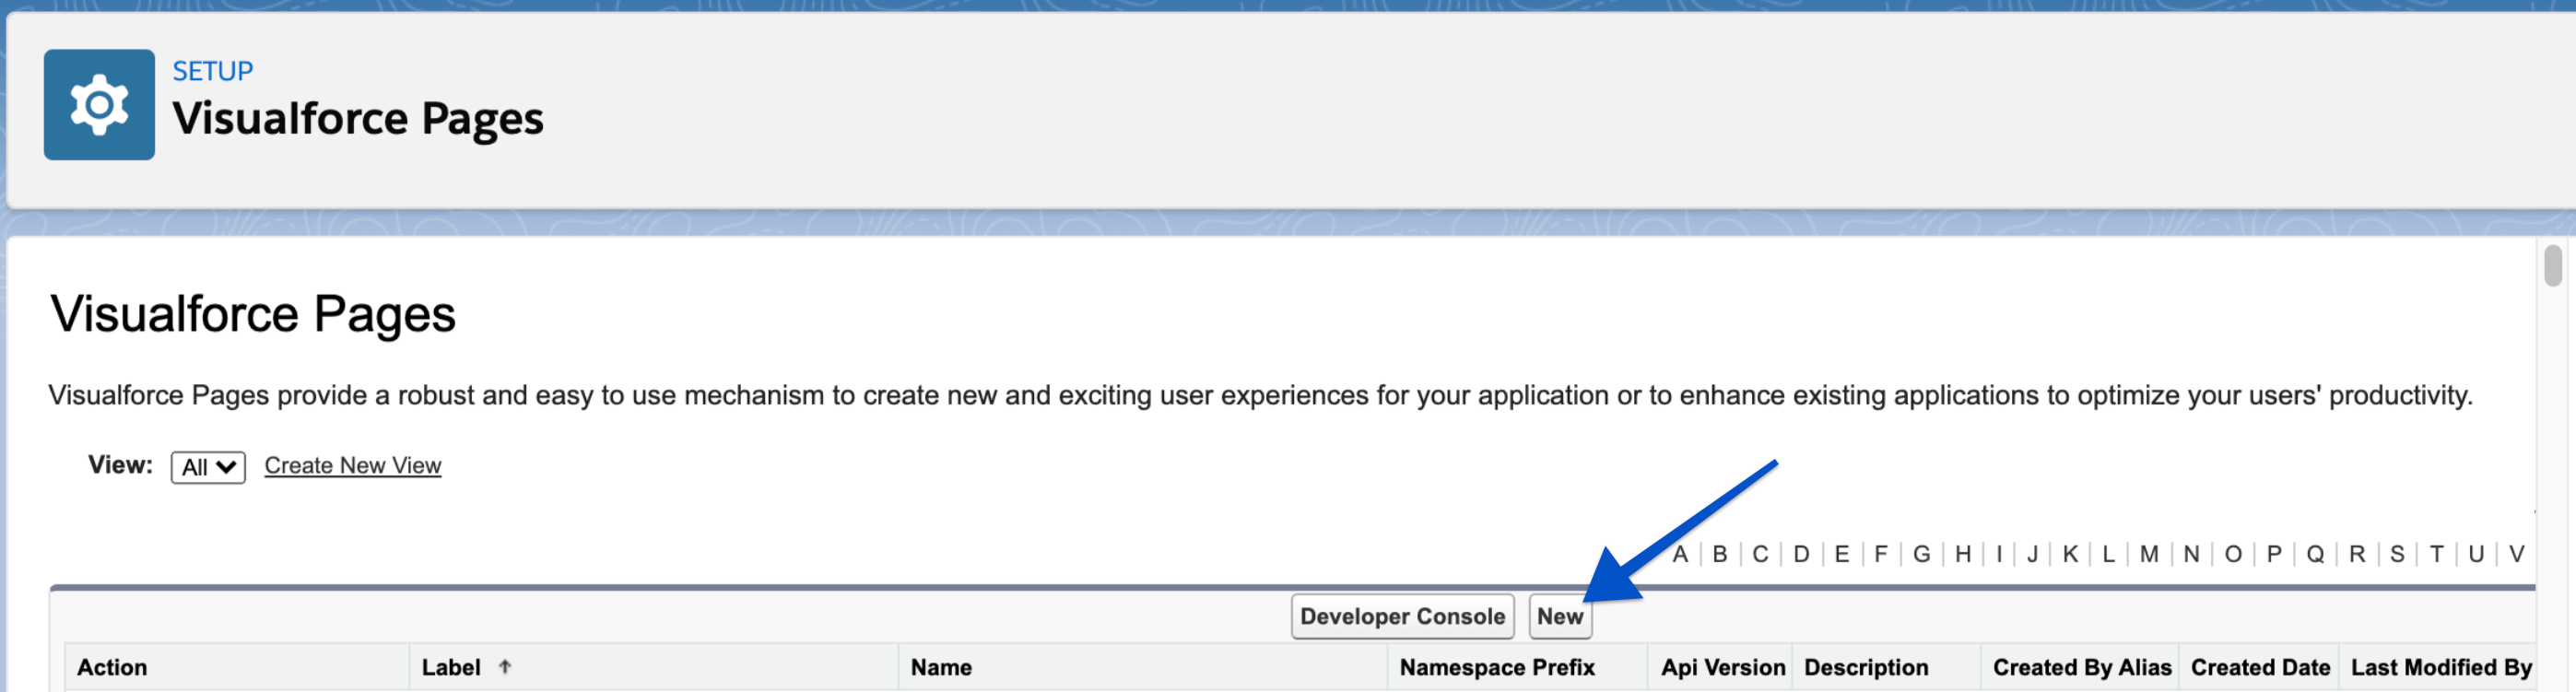Click the Visualforce Pages content heading

tap(253, 314)
